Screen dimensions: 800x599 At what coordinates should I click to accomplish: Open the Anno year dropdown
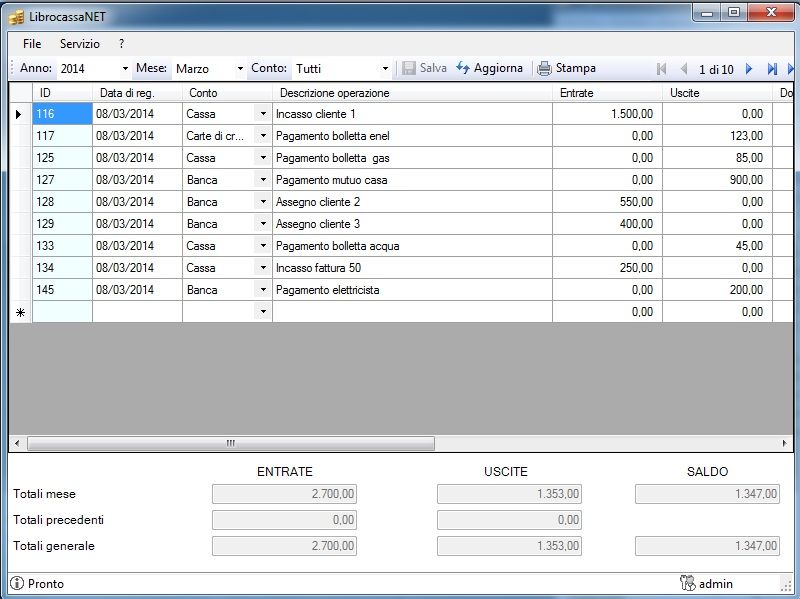[x=125, y=69]
